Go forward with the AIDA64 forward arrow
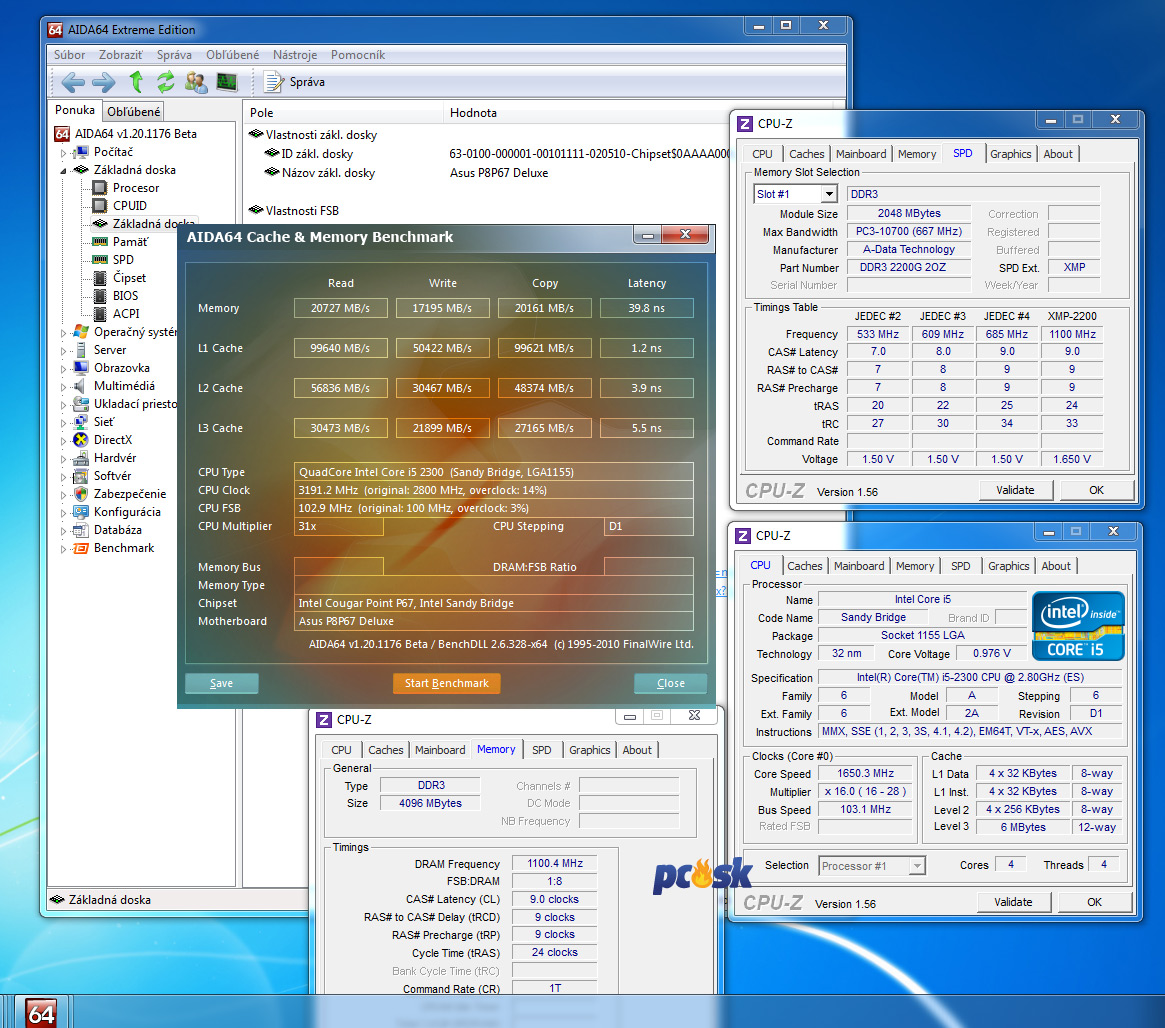The width and height of the screenshot is (1165, 1028). point(103,82)
